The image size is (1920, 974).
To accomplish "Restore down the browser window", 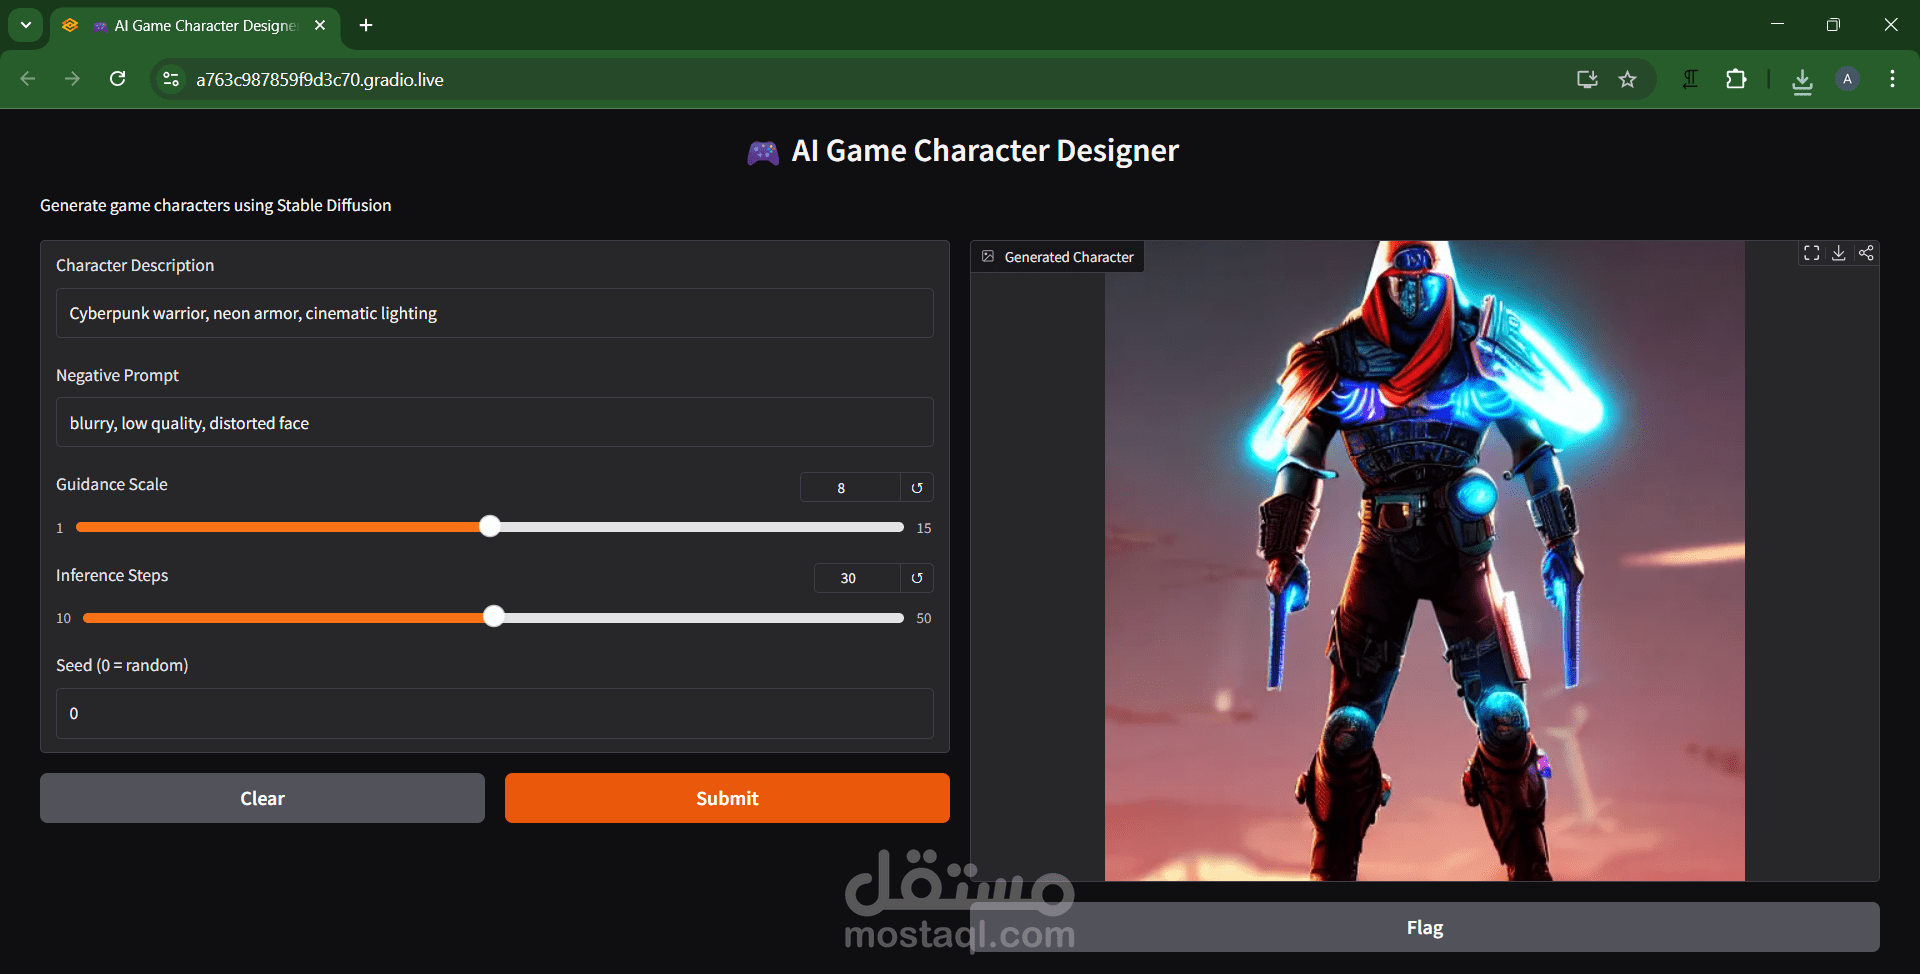I will pos(1833,24).
